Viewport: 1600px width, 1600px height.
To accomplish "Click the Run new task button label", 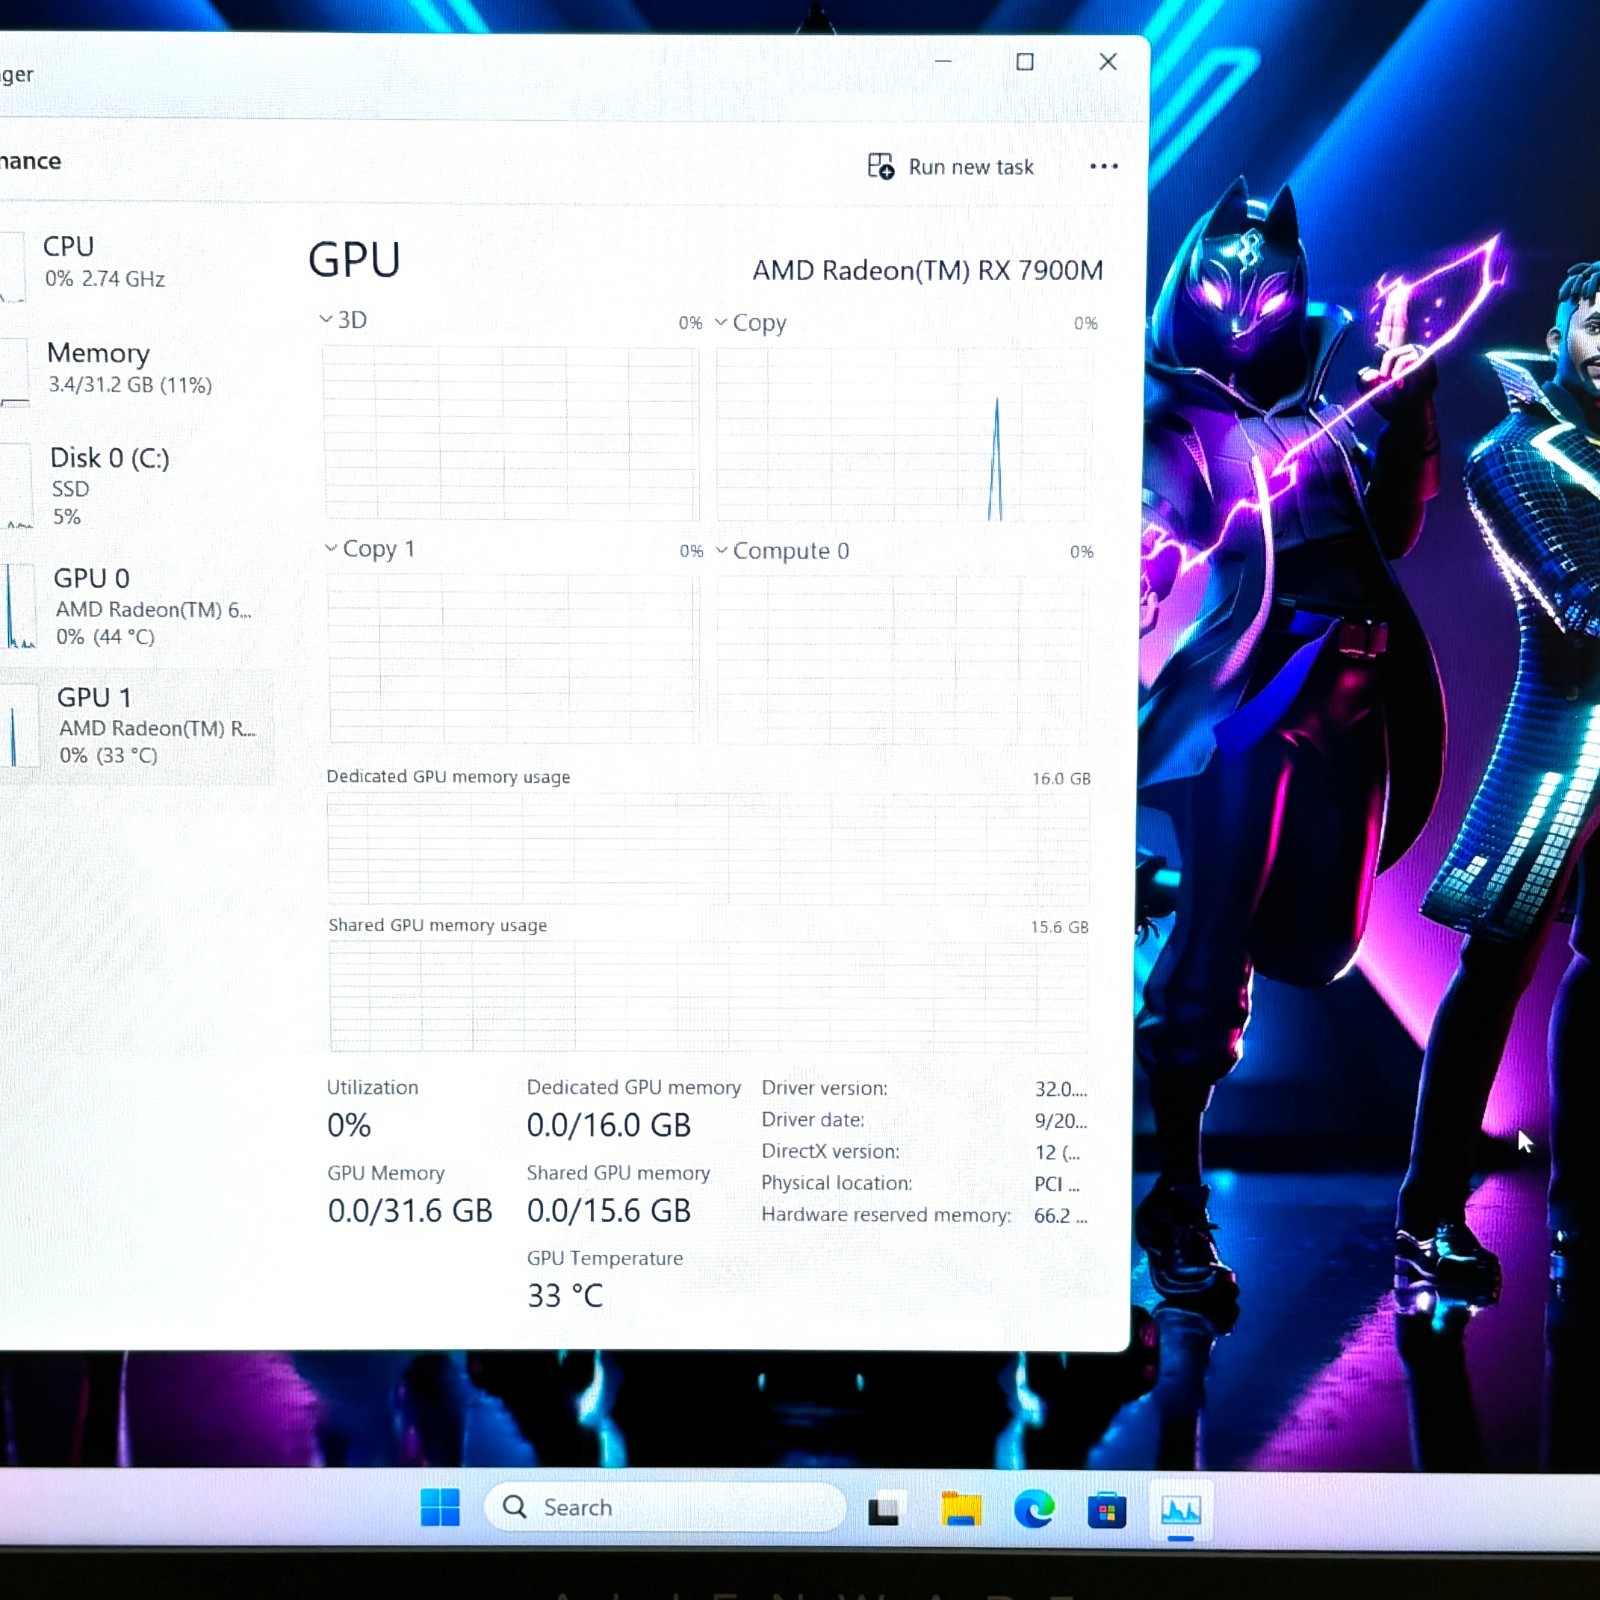I will point(971,167).
